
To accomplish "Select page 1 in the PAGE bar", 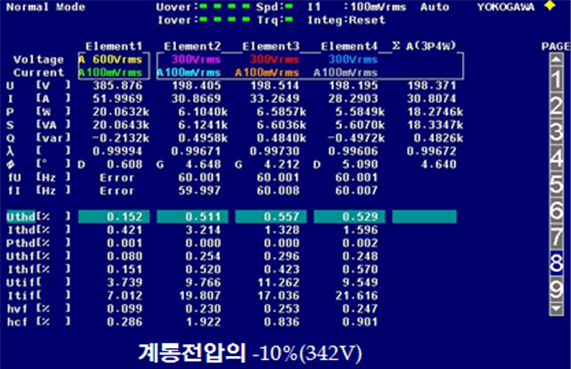I will tap(556, 80).
